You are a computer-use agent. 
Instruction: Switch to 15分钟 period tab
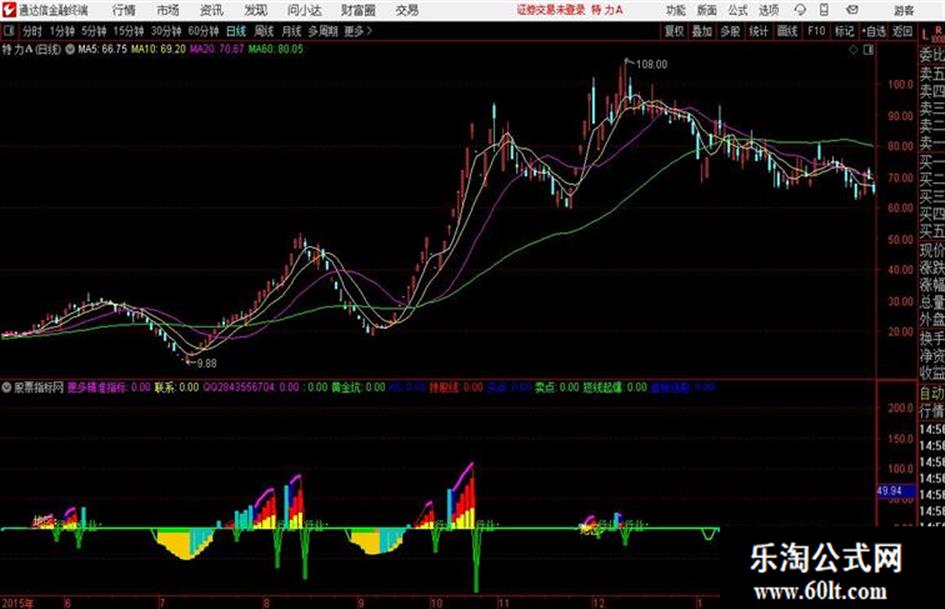coord(128,31)
